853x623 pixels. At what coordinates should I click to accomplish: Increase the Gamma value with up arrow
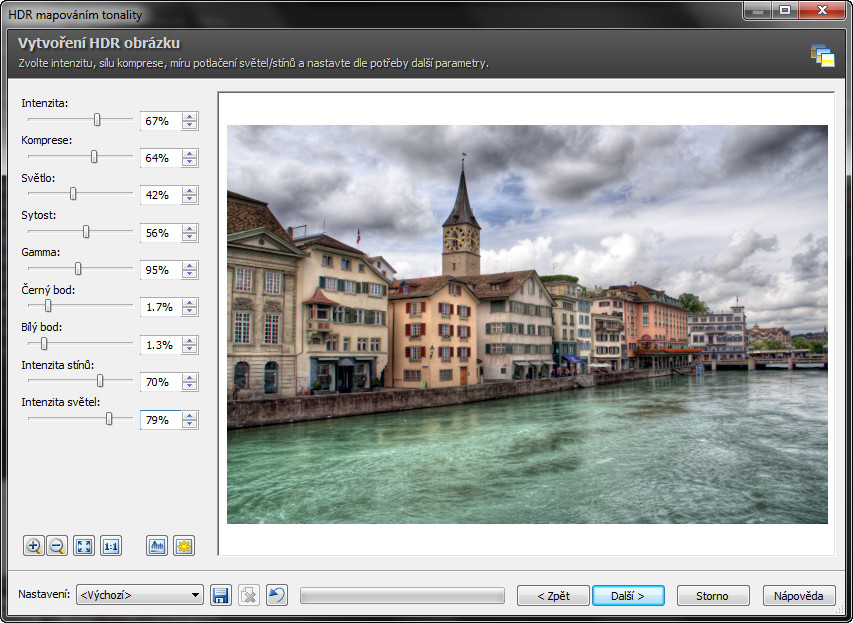(190, 266)
